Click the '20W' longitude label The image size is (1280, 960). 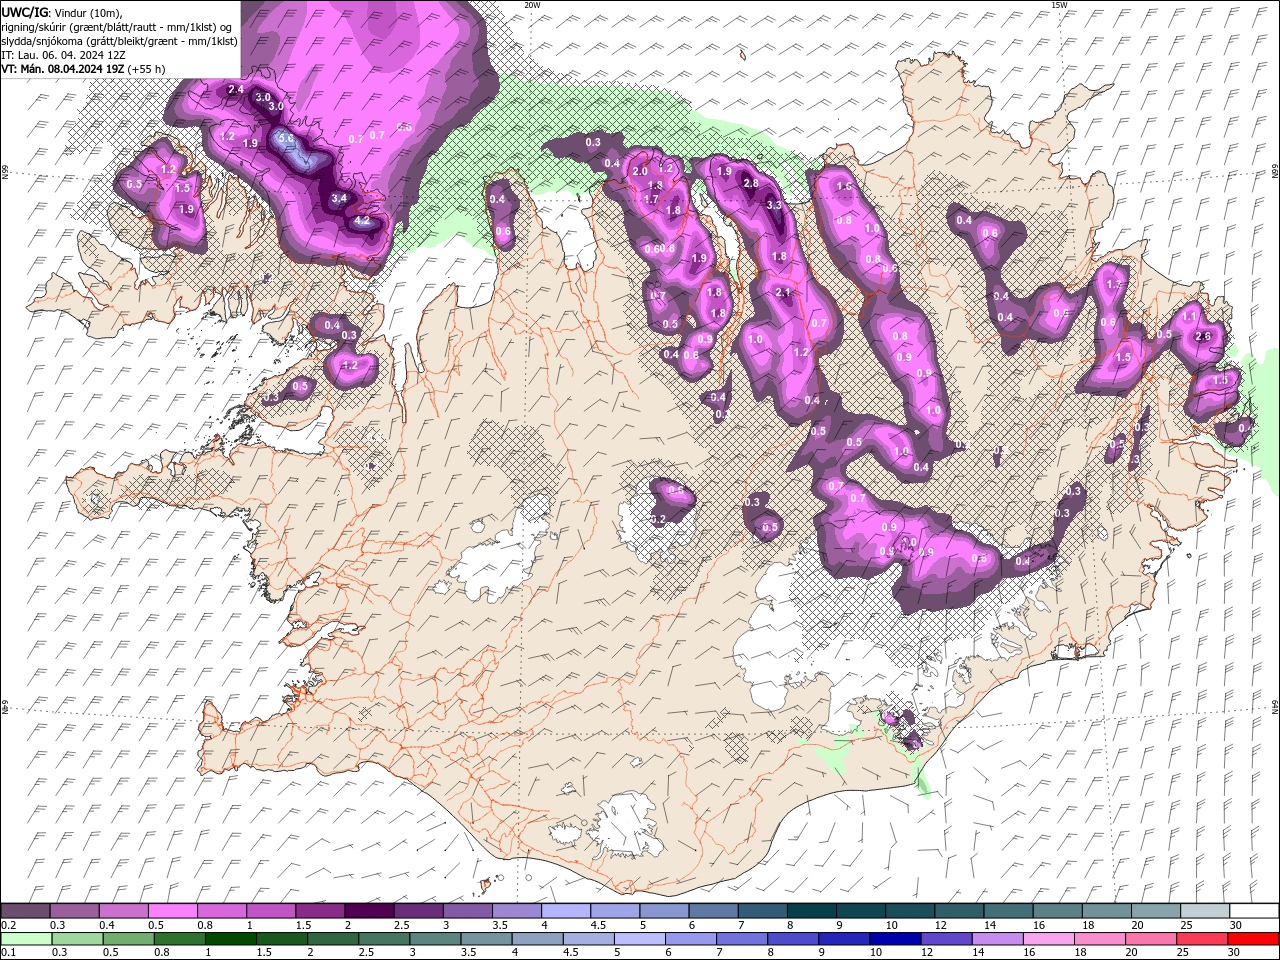pos(532,5)
